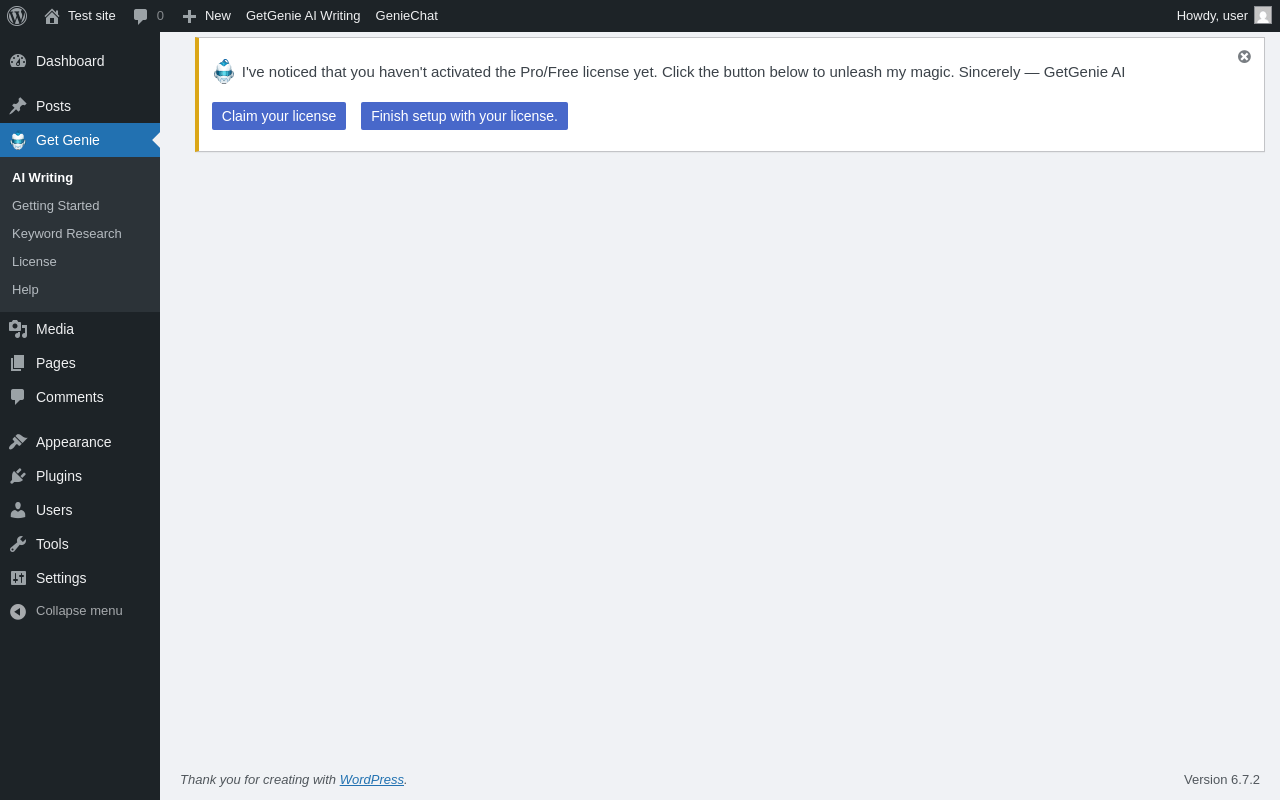Click the user avatar thumbnail
The image size is (1280, 800).
[x=1263, y=15]
